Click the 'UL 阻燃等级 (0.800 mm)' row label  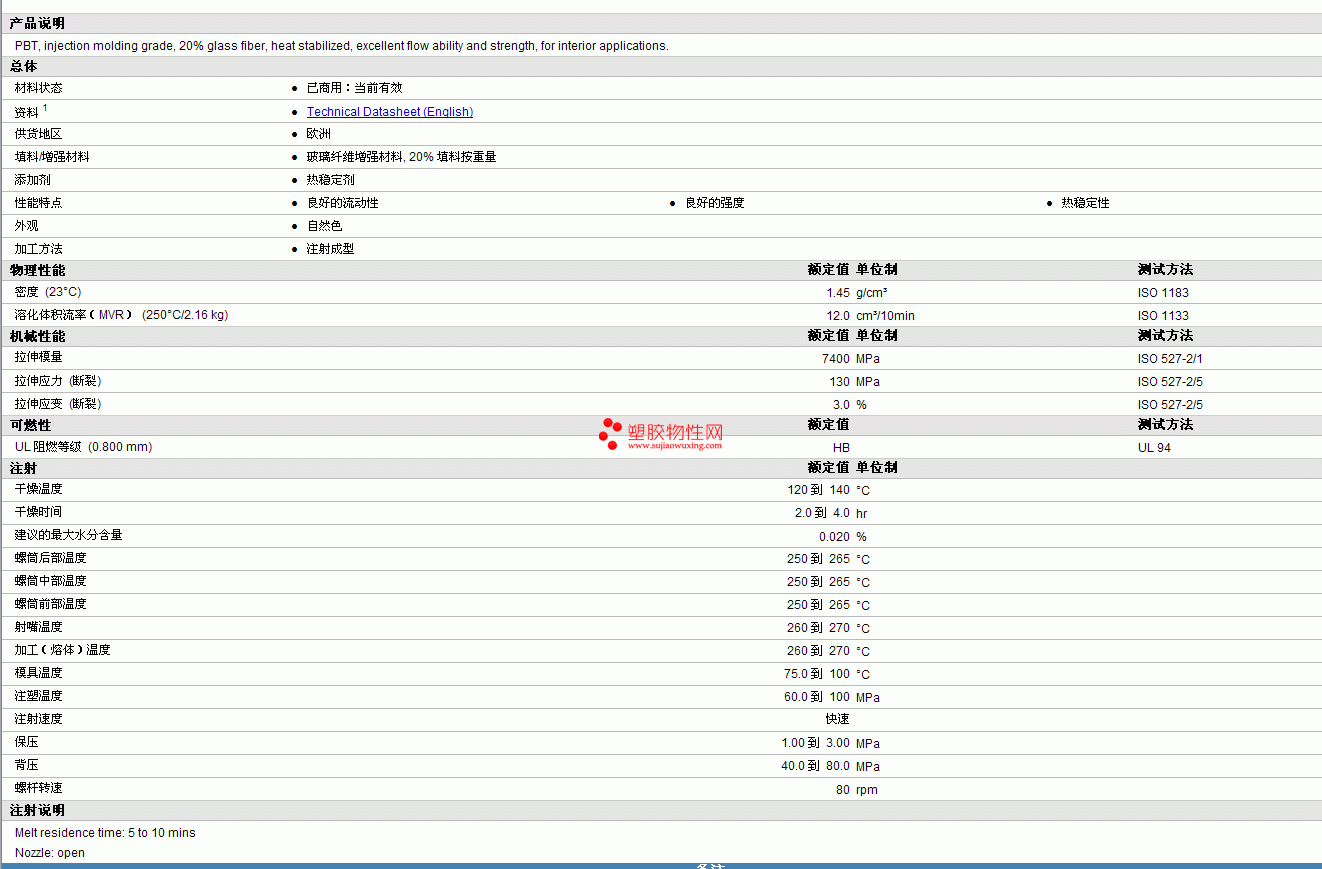84,447
